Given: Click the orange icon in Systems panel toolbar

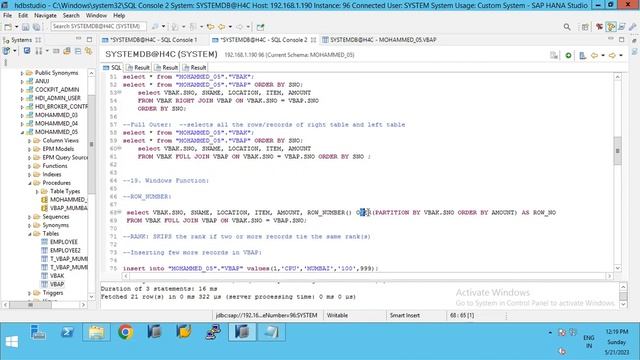Looking at the screenshot, I should [x=67, y=51].
